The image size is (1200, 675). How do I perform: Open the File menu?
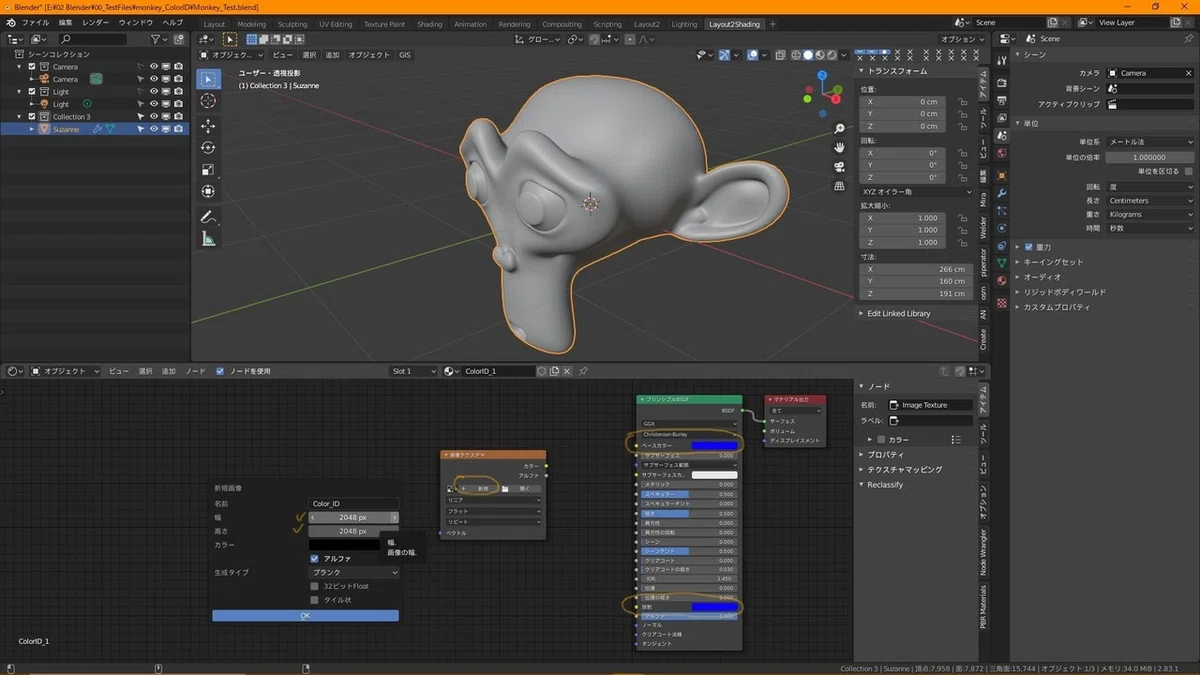coord(35,22)
